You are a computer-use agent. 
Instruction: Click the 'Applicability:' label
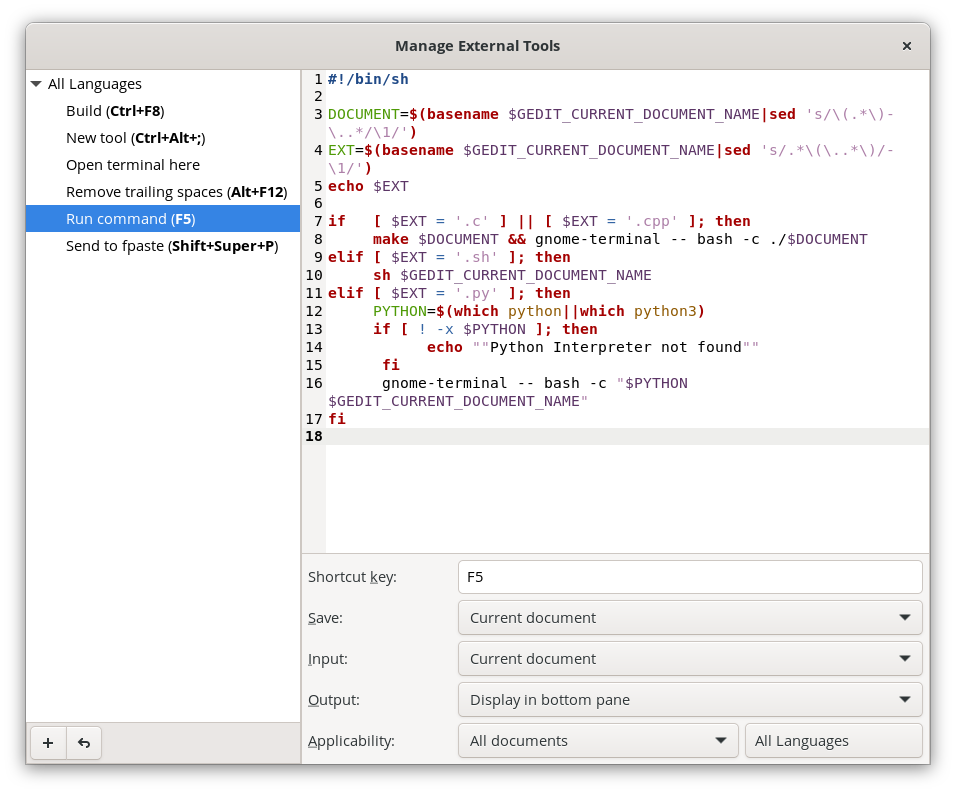point(351,741)
